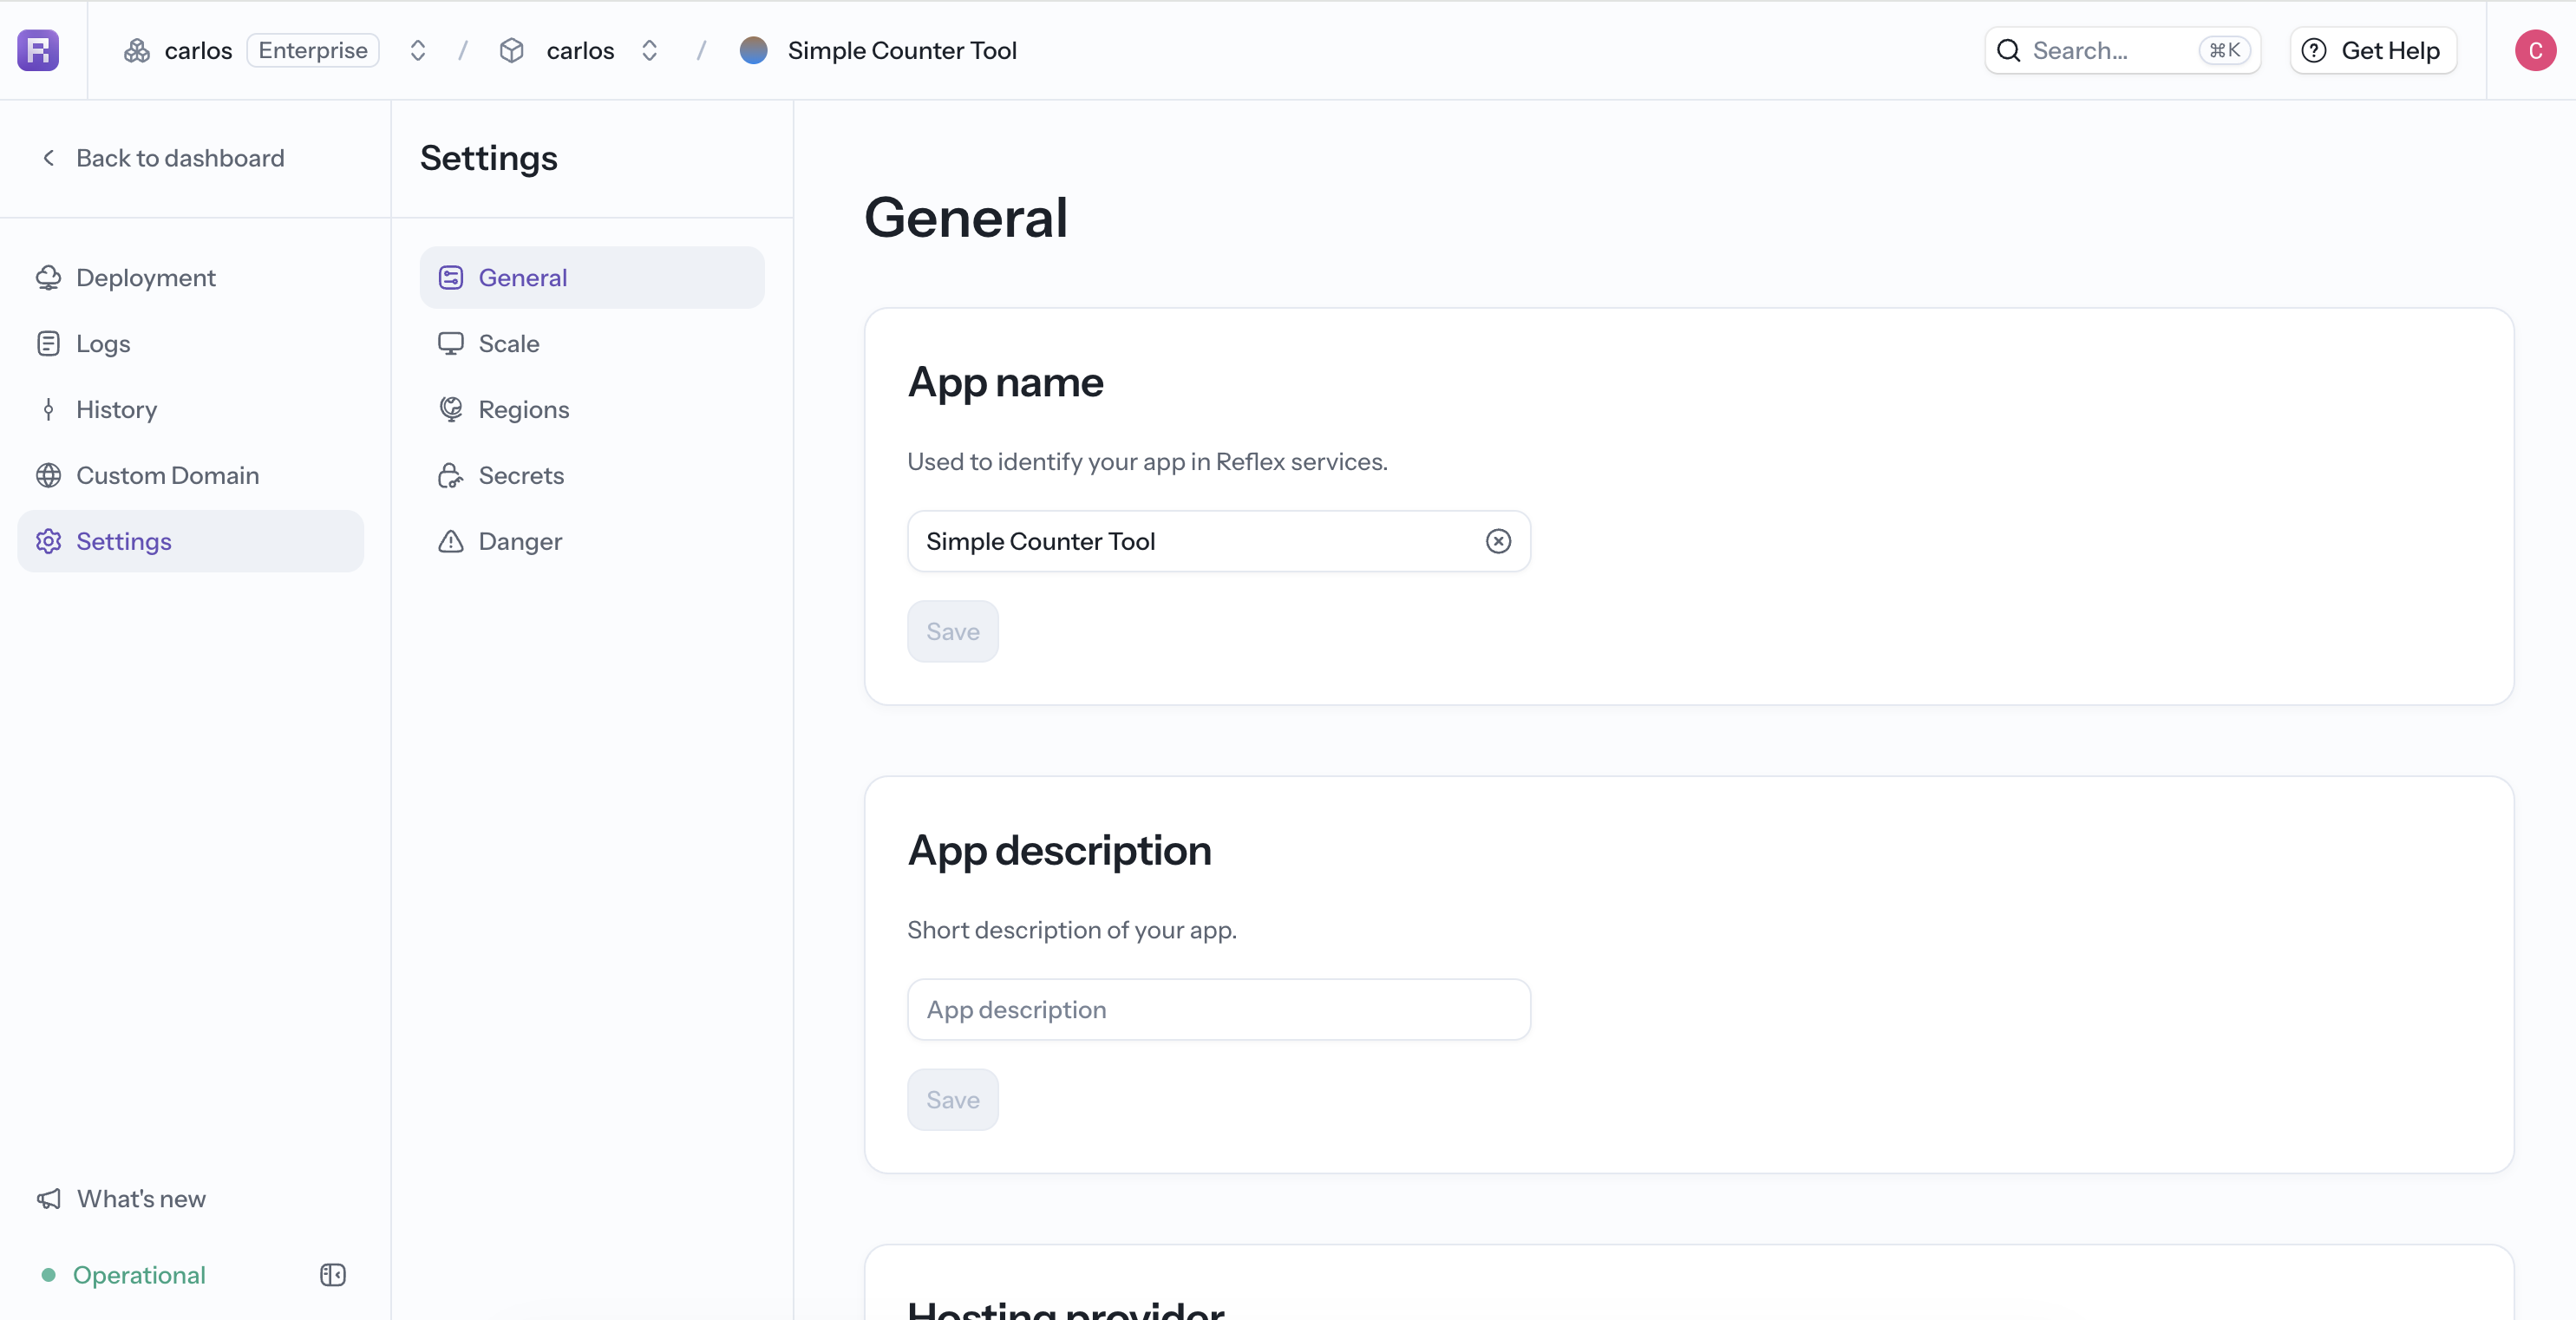
Task: Click the carlos project name
Action: 580,50
